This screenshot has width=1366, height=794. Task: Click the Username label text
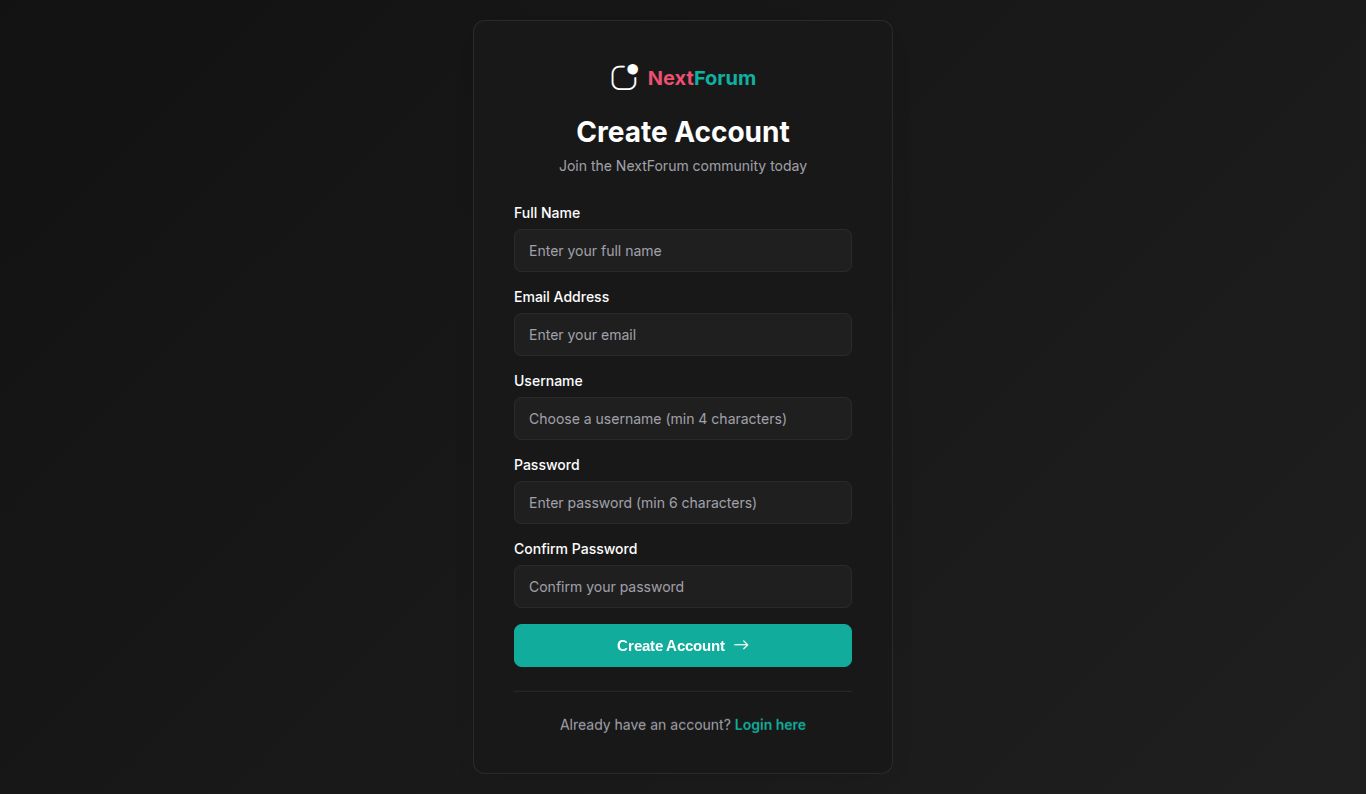click(548, 381)
